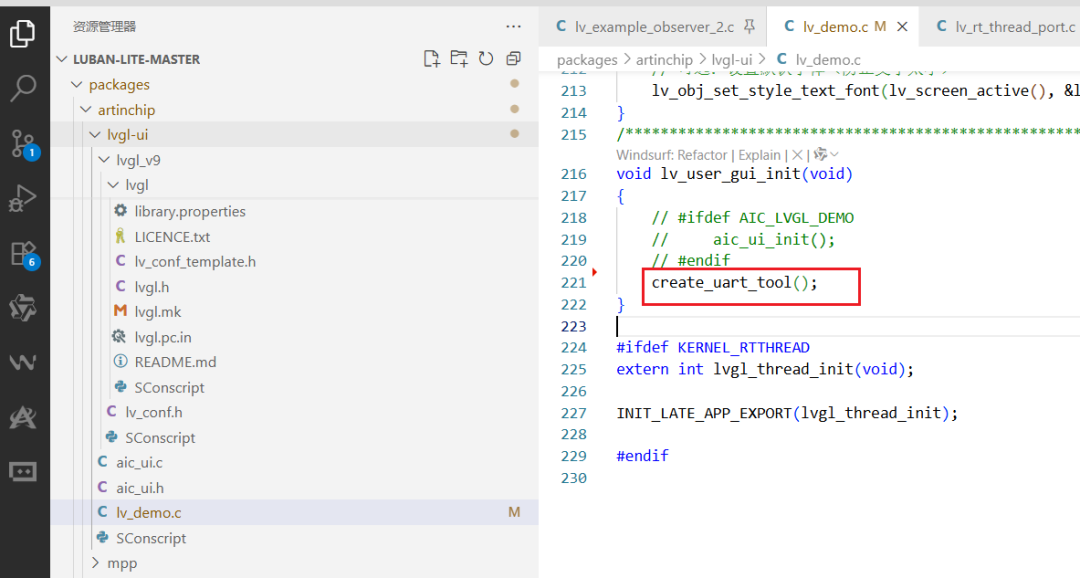Collapse the packages folder

pyautogui.click(x=76, y=85)
